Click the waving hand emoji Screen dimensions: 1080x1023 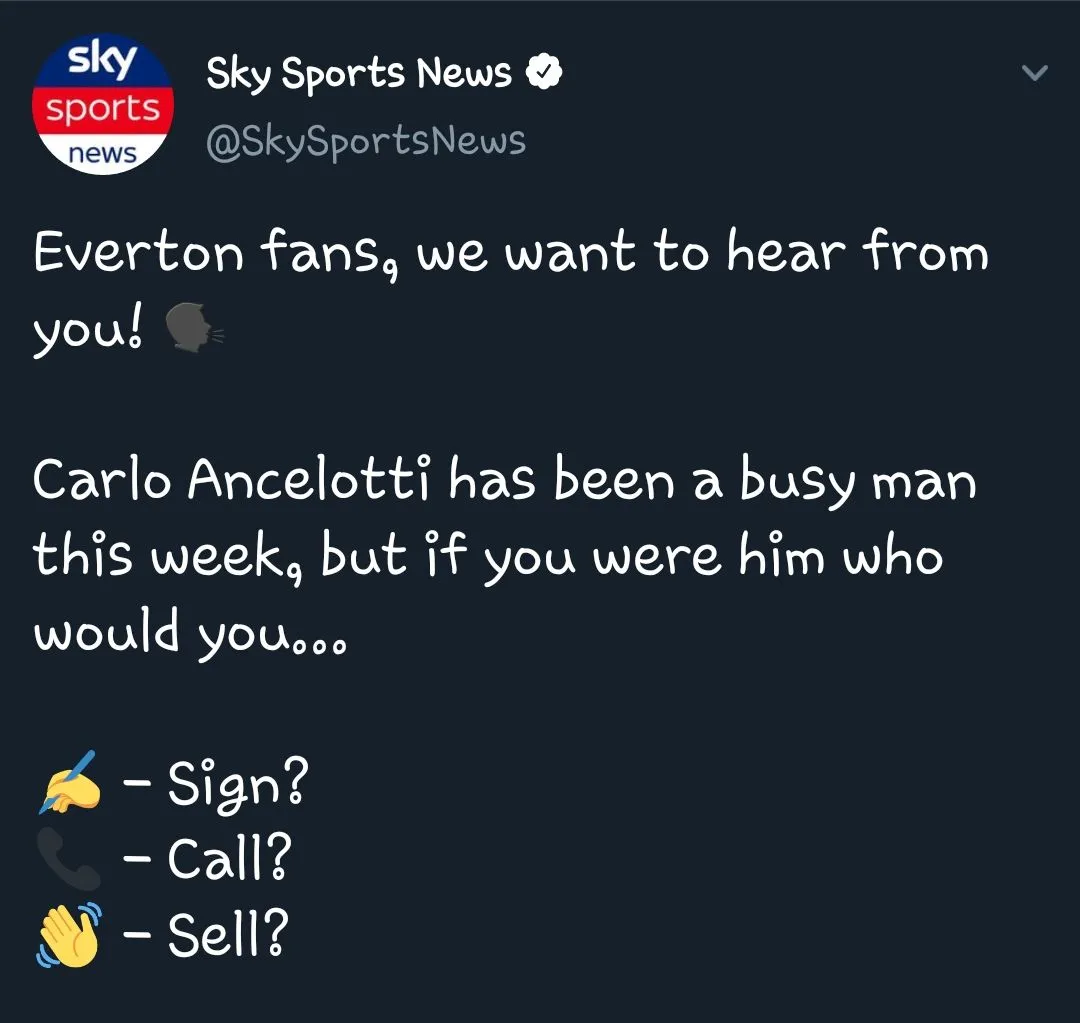[x=68, y=933]
